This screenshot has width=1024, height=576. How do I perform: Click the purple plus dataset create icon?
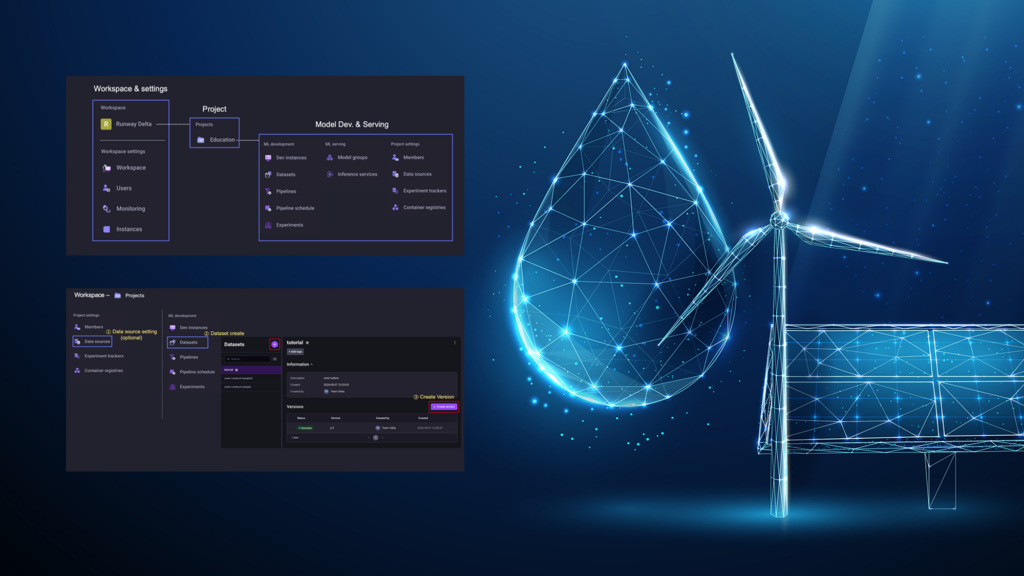(x=274, y=344)
